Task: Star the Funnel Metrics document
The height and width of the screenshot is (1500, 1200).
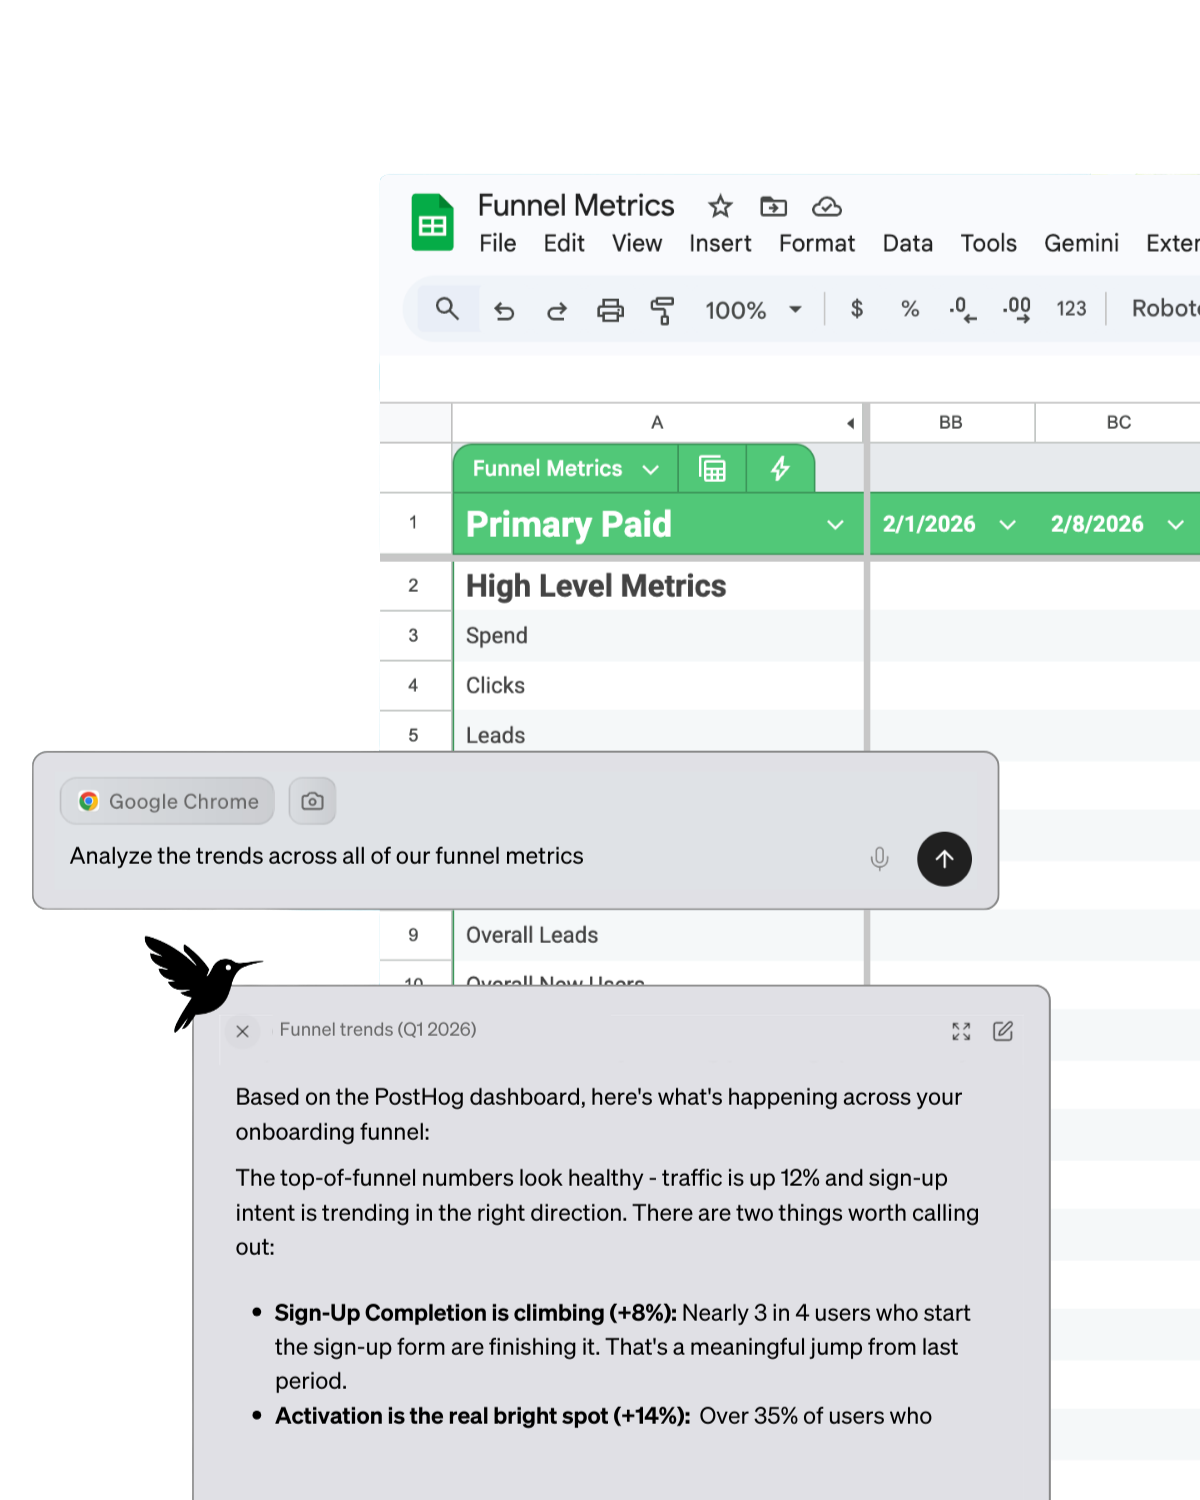Action: click(x=720, y=207)
